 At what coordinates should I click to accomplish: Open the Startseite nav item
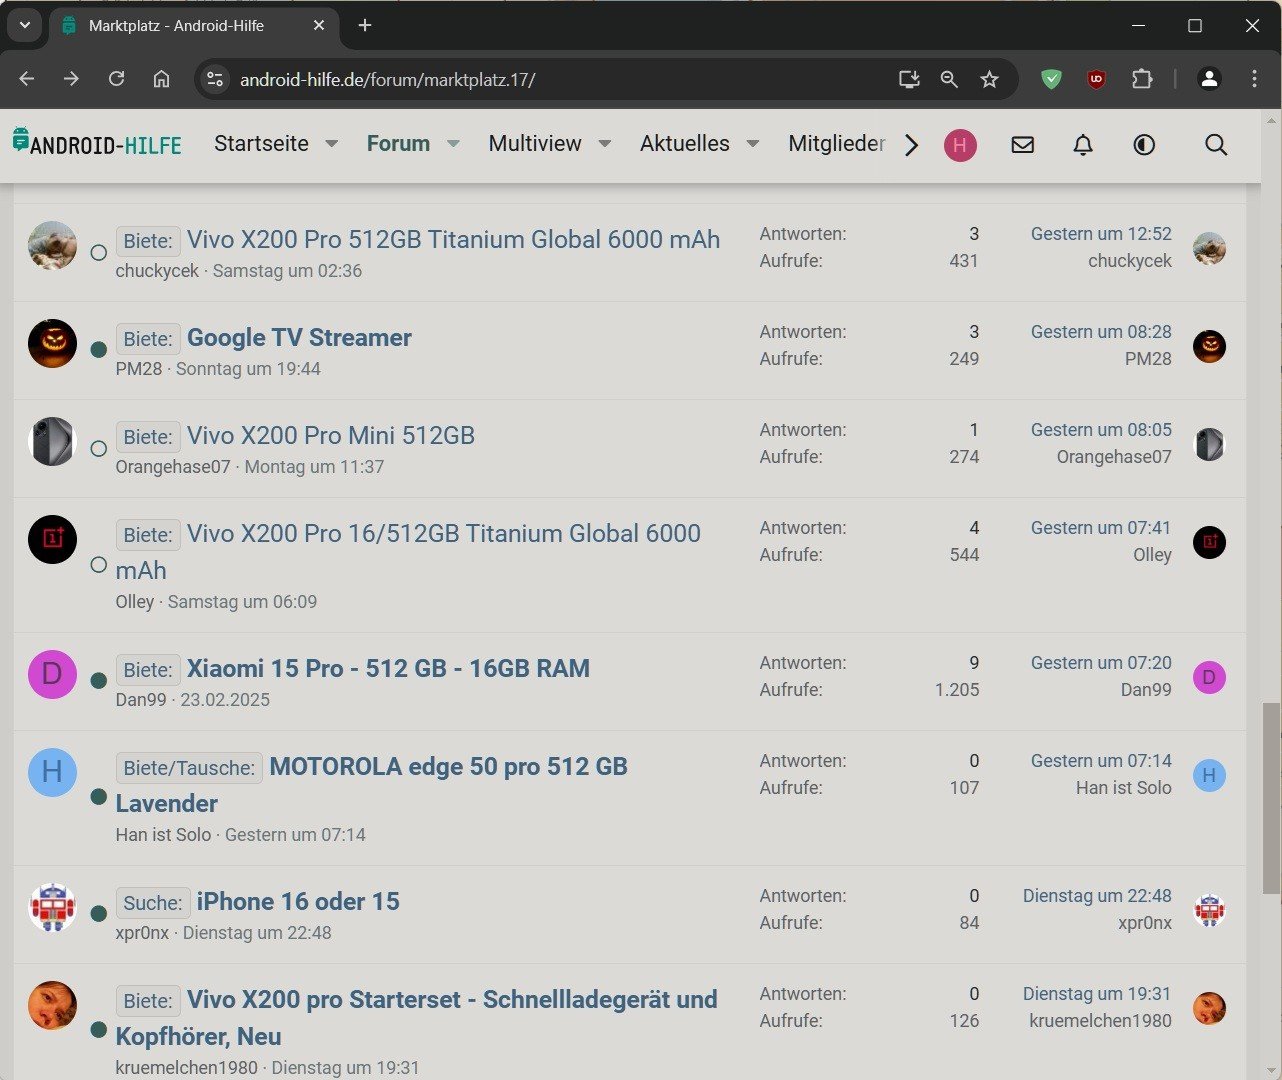(261, 144)
